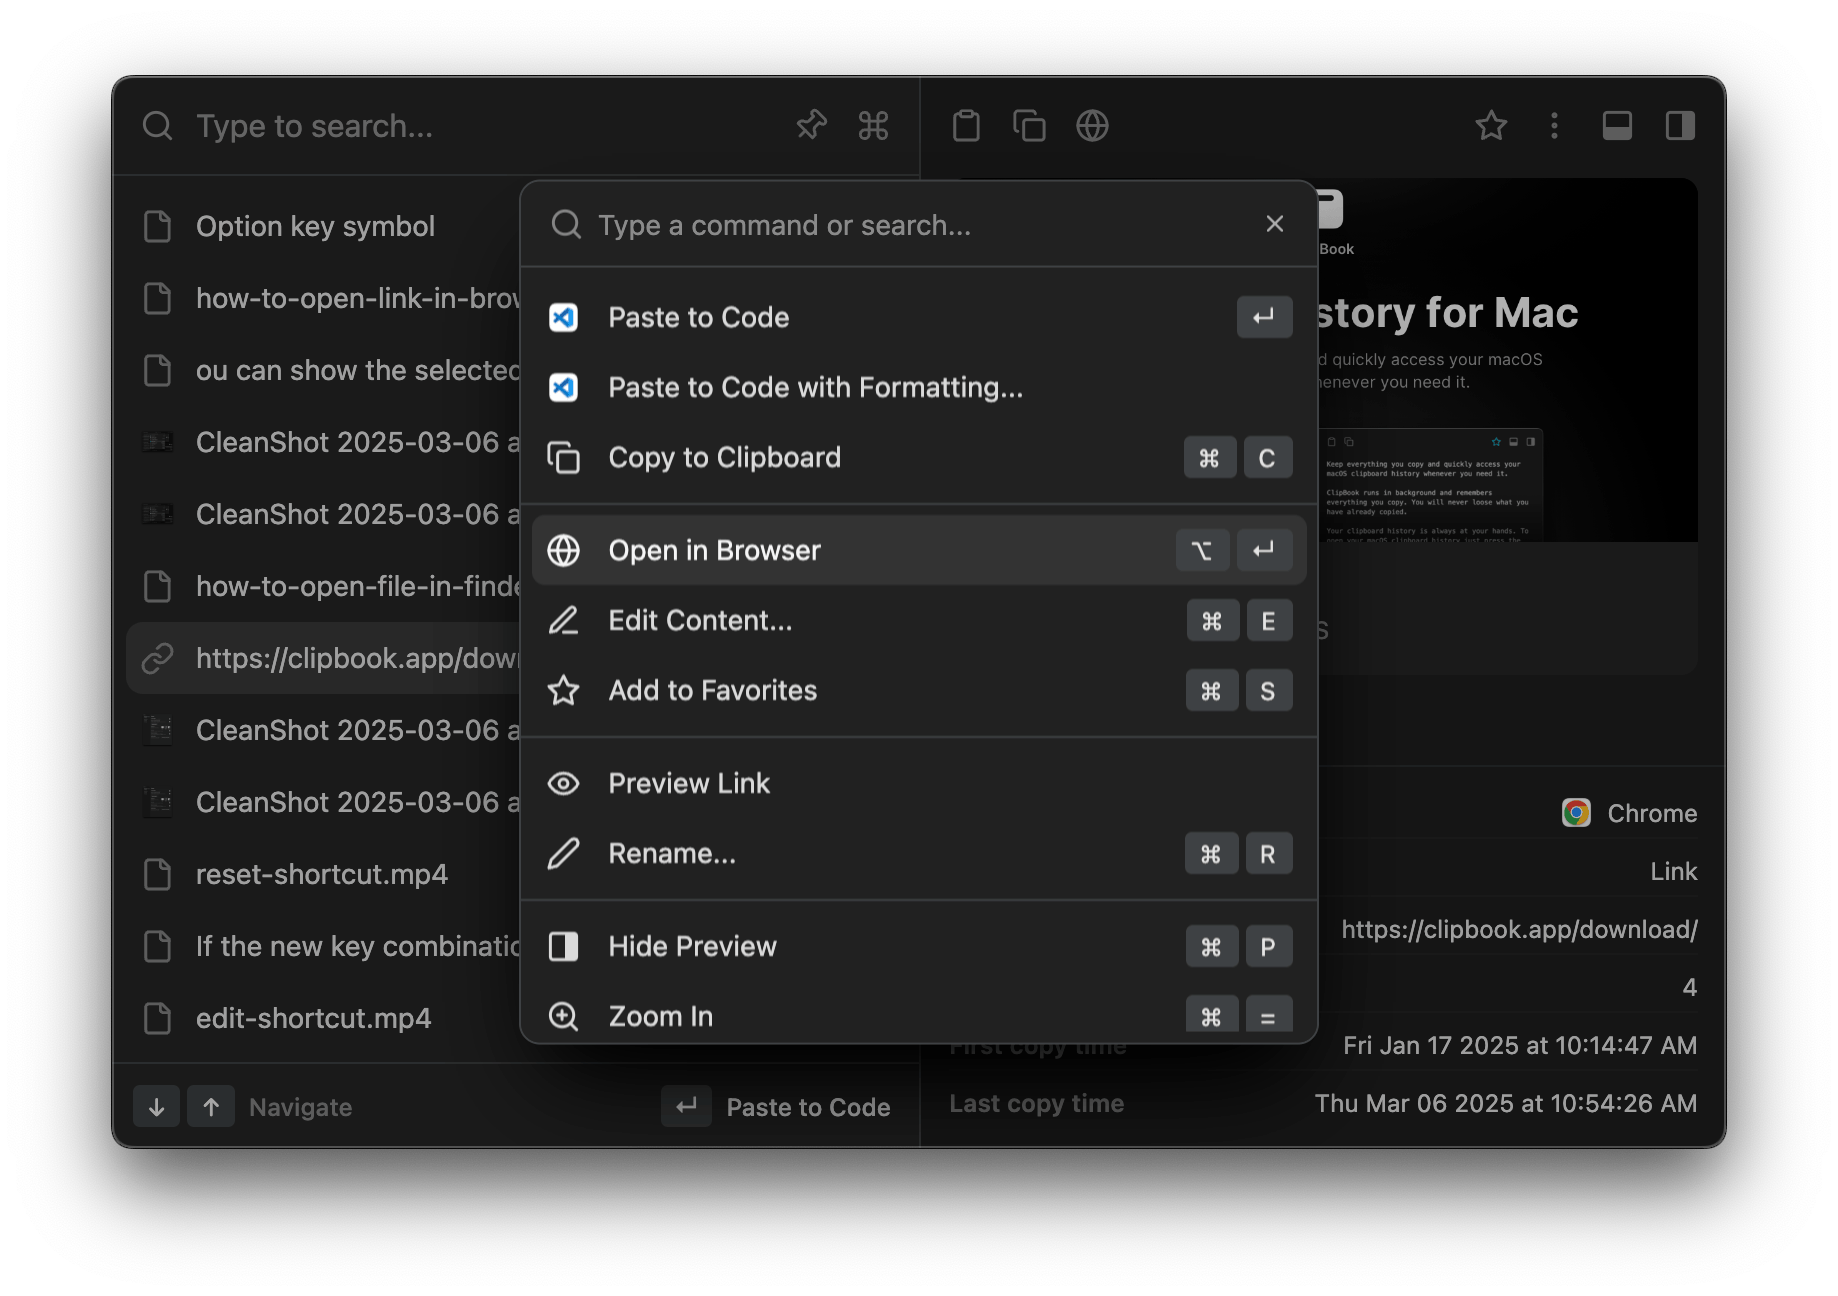Click the First copy time value
1838x1296 pixels.
[x=1520, y=1045]
